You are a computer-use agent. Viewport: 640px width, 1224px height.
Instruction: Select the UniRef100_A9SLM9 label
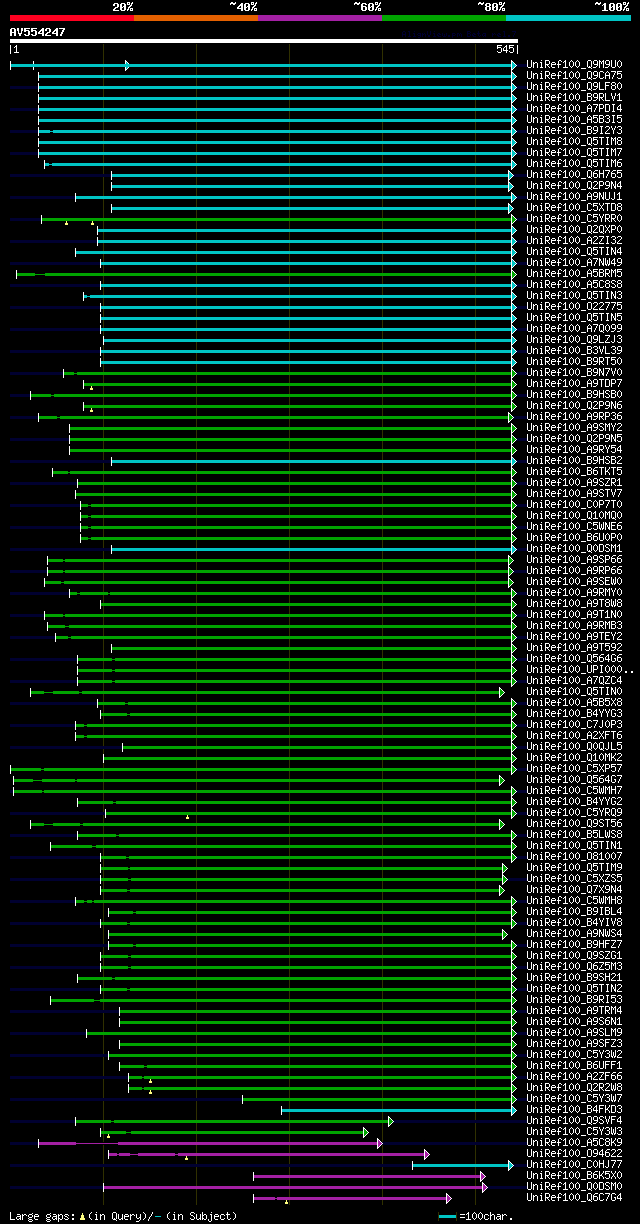pyautogui.click(x=574, y=1033)
